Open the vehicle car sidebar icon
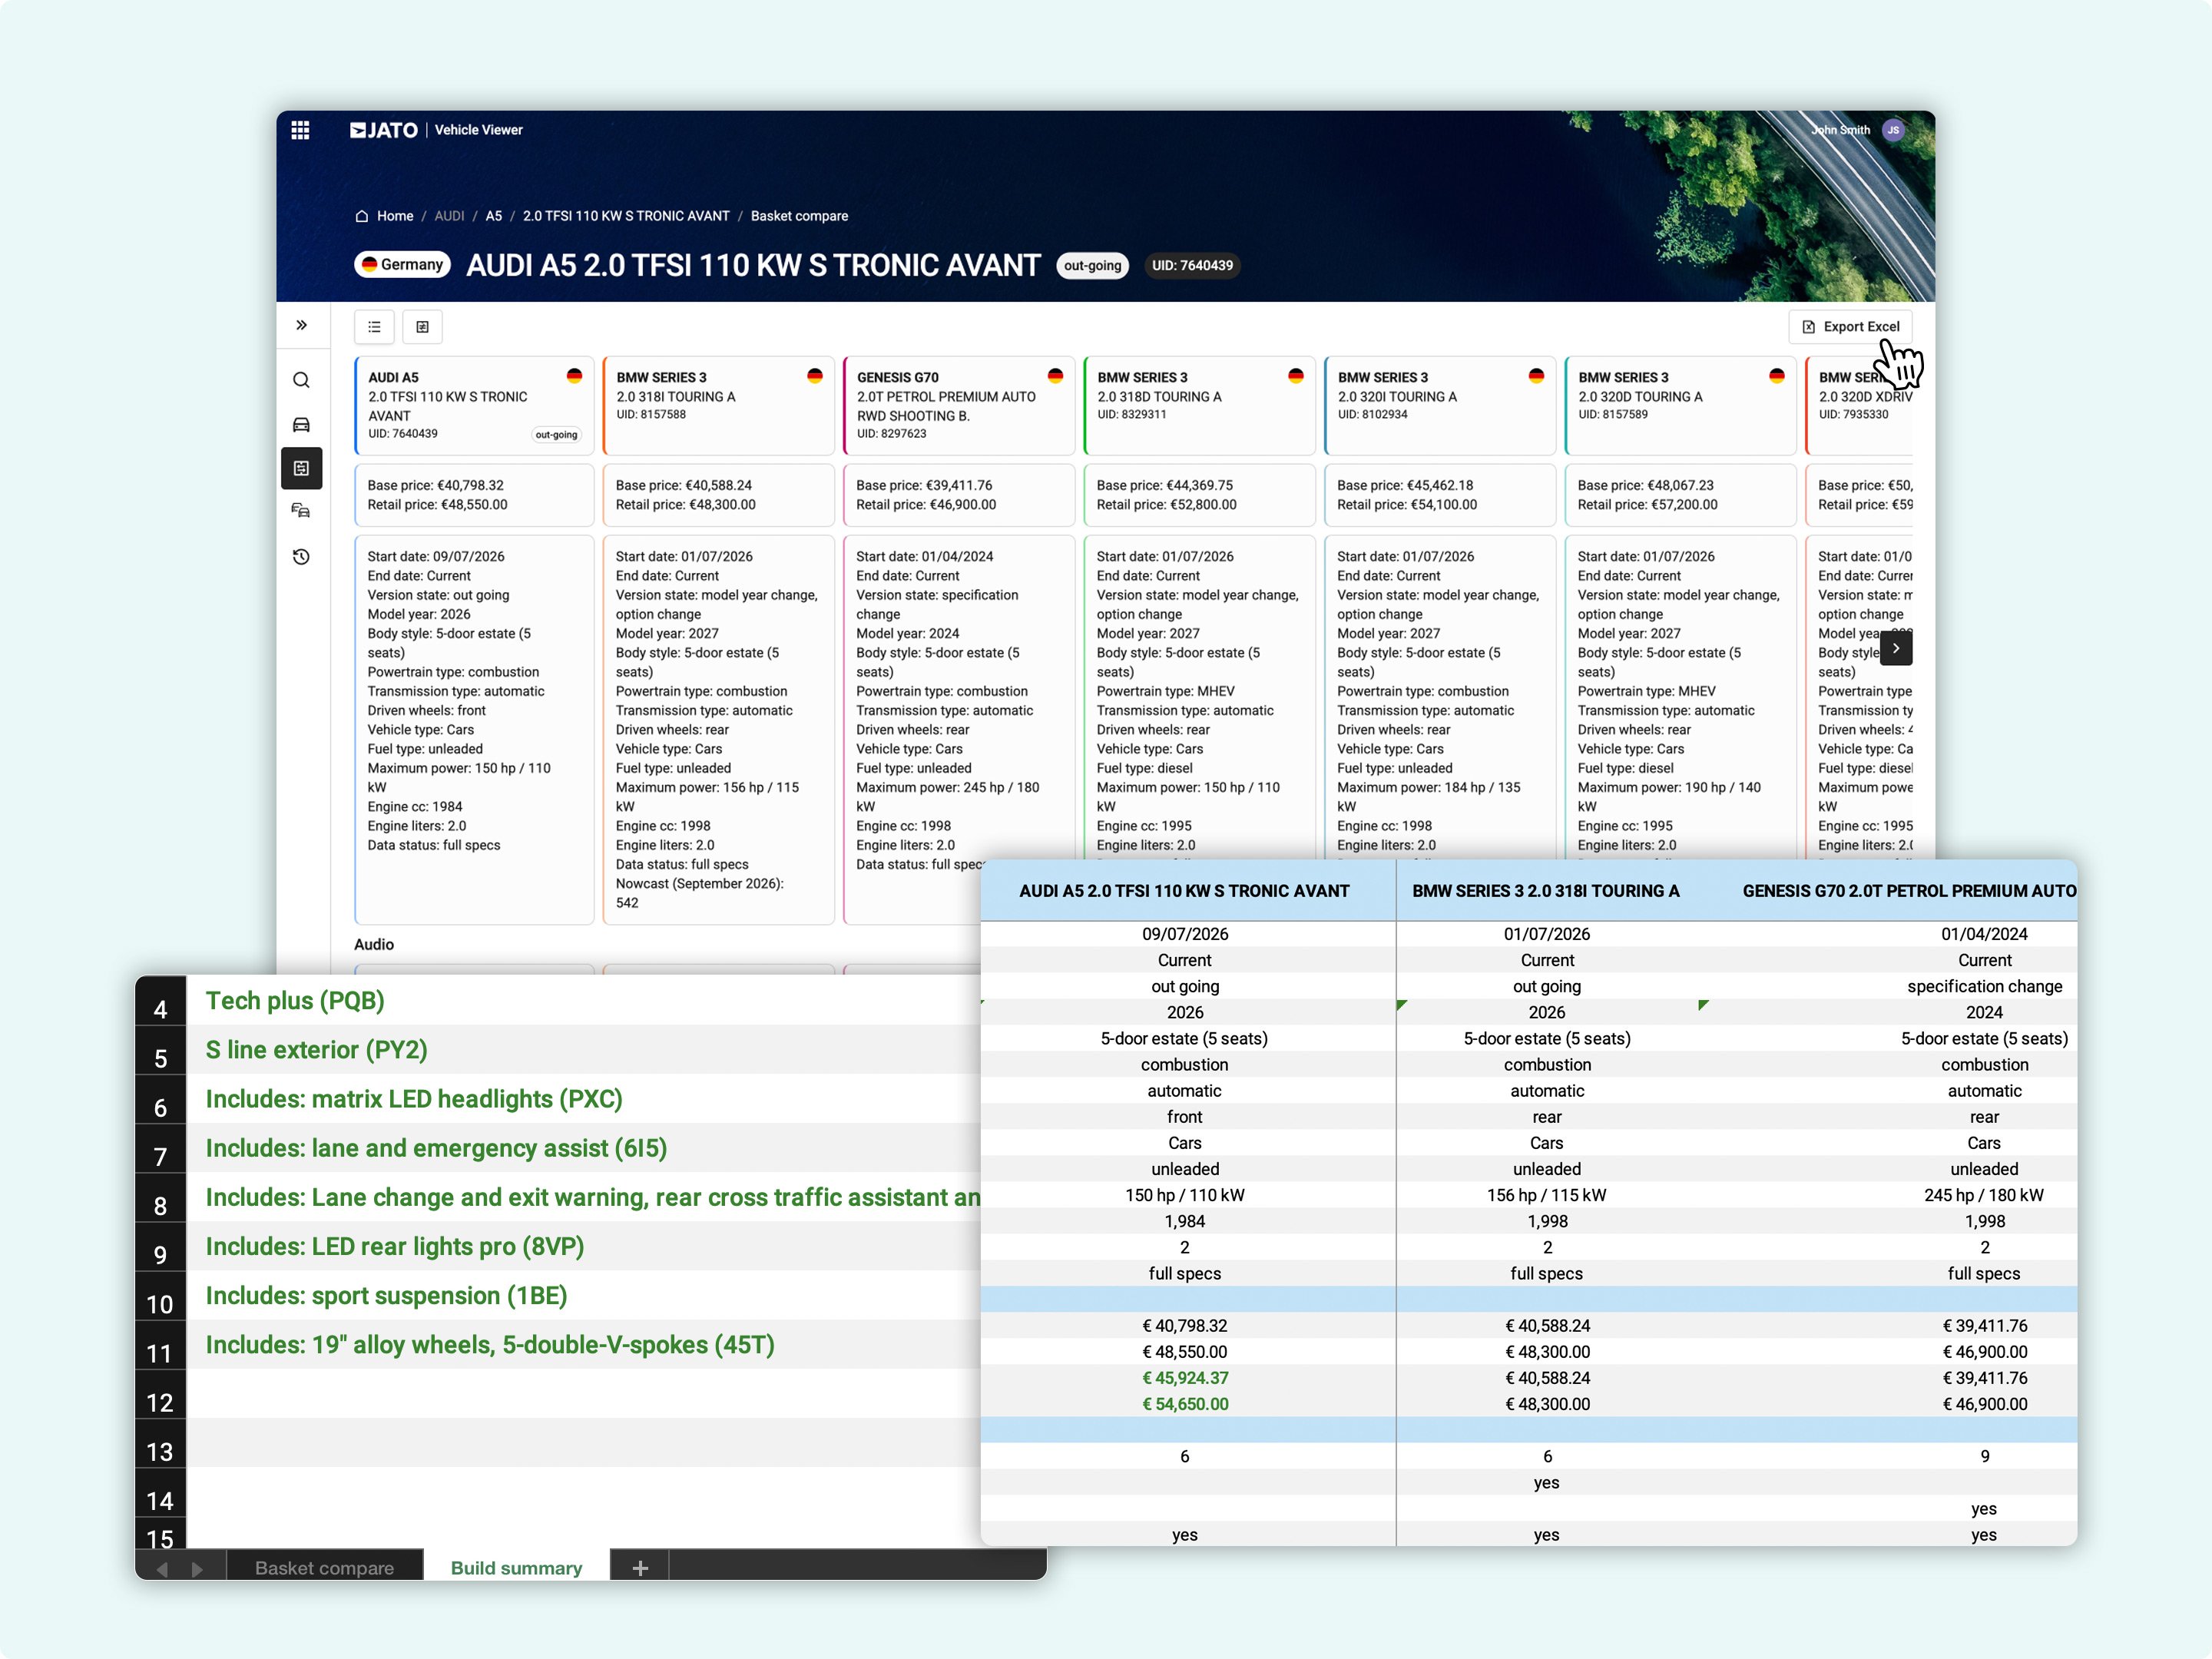 [301, 424]
